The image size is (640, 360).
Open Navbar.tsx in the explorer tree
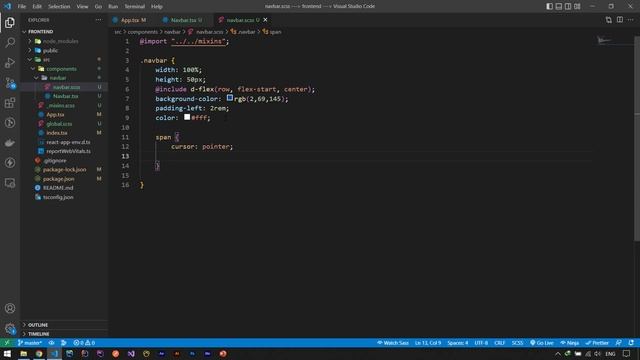coord(65,96)
